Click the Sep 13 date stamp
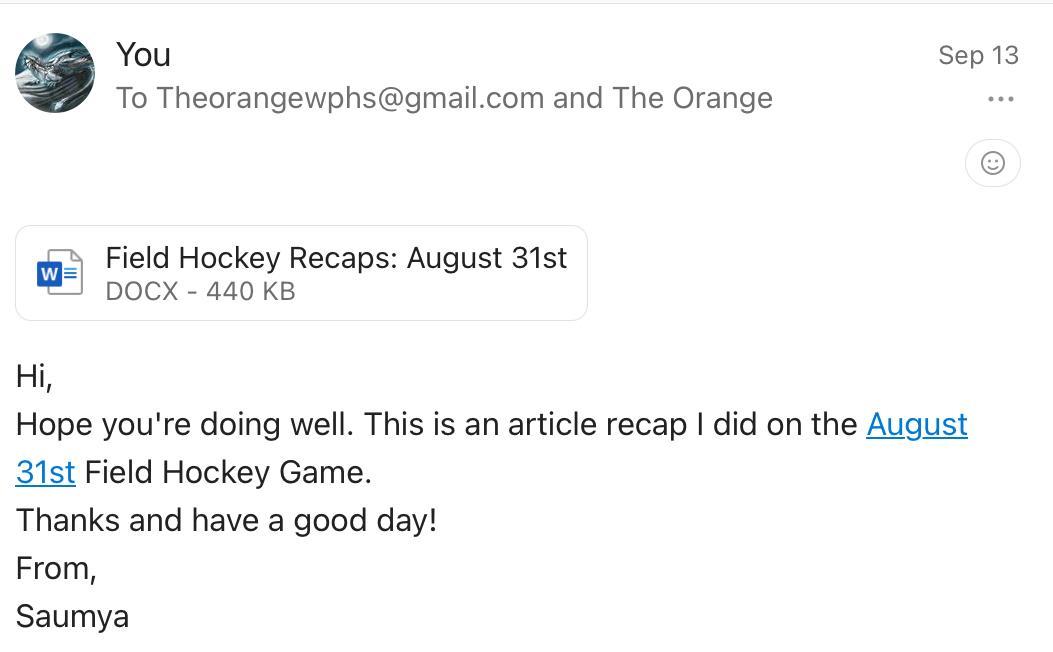The width and height of the screenshot is (1053, 652). coord(977,55)
